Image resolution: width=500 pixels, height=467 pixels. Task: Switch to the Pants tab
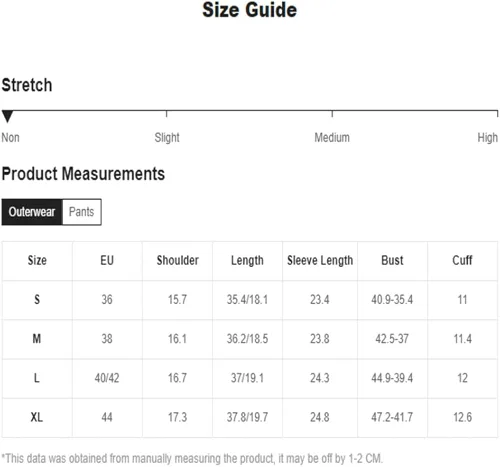tap(82, 212)
